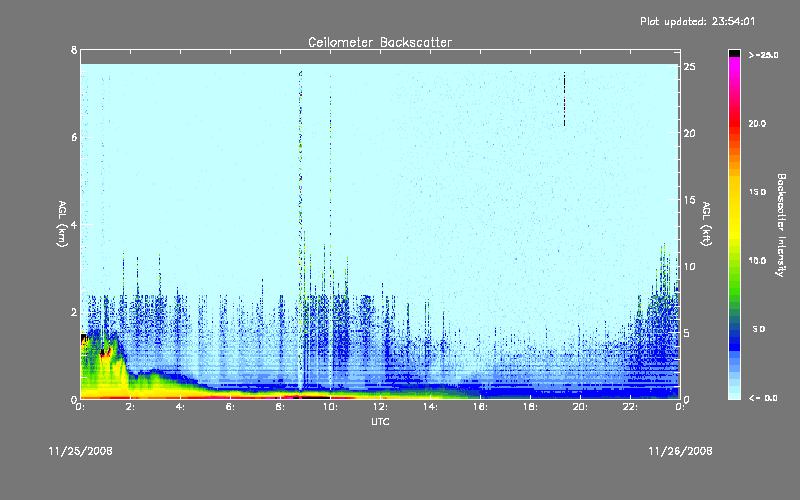Select the 'Plot updated: 23:54:01' timestamp

coord(697,21)
